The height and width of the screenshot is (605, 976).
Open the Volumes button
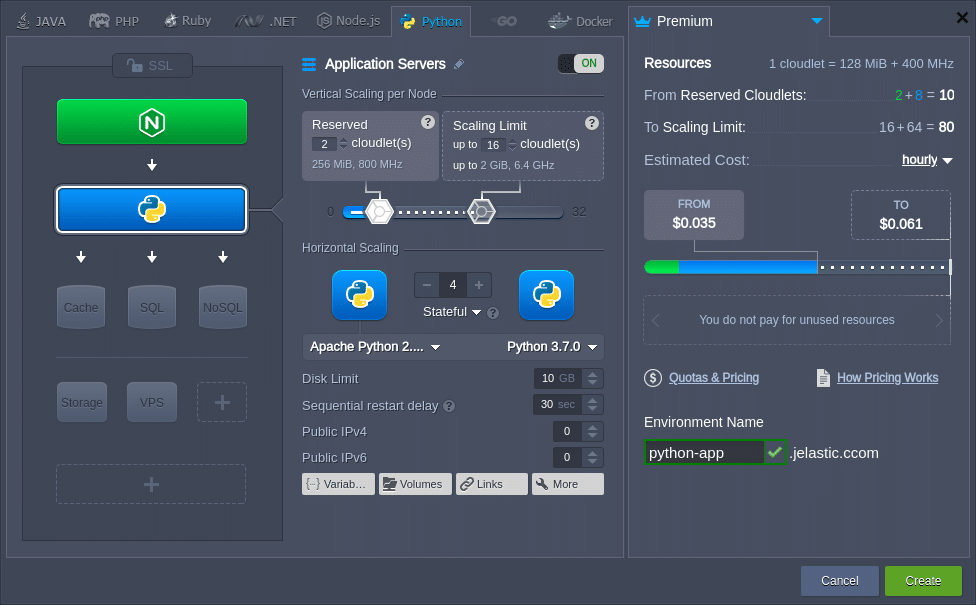click(x=415, y=484)
